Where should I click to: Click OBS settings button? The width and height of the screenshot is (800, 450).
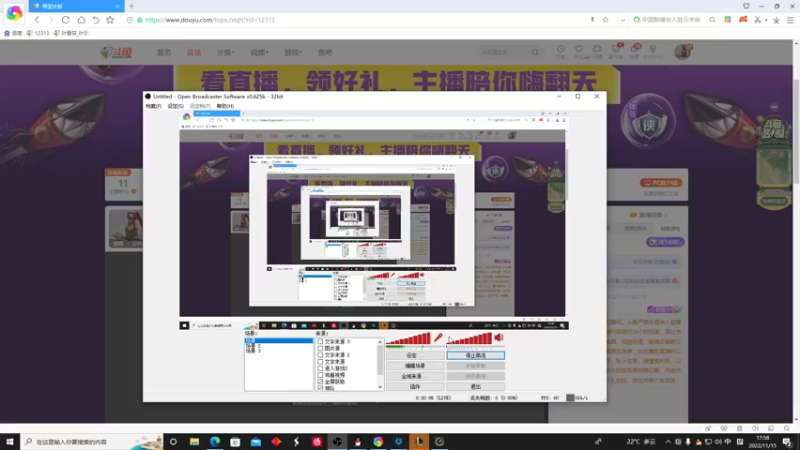coord(415,355)
